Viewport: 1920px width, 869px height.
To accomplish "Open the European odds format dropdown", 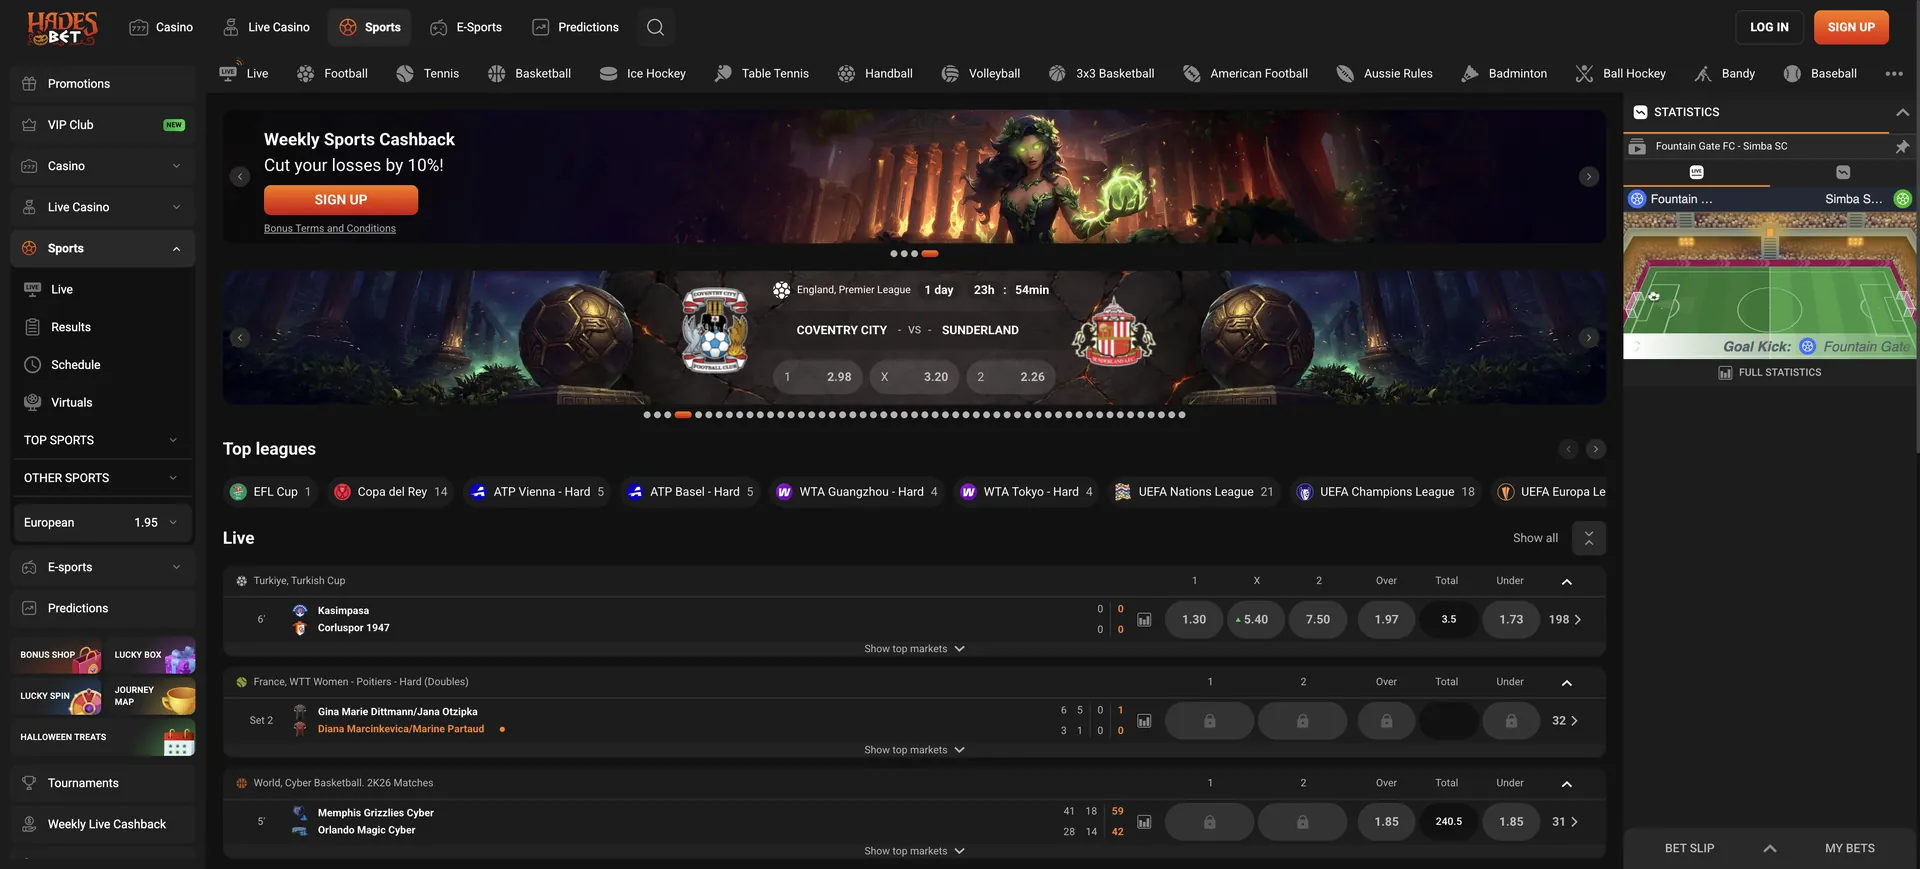I will click(x=103, y=523).
